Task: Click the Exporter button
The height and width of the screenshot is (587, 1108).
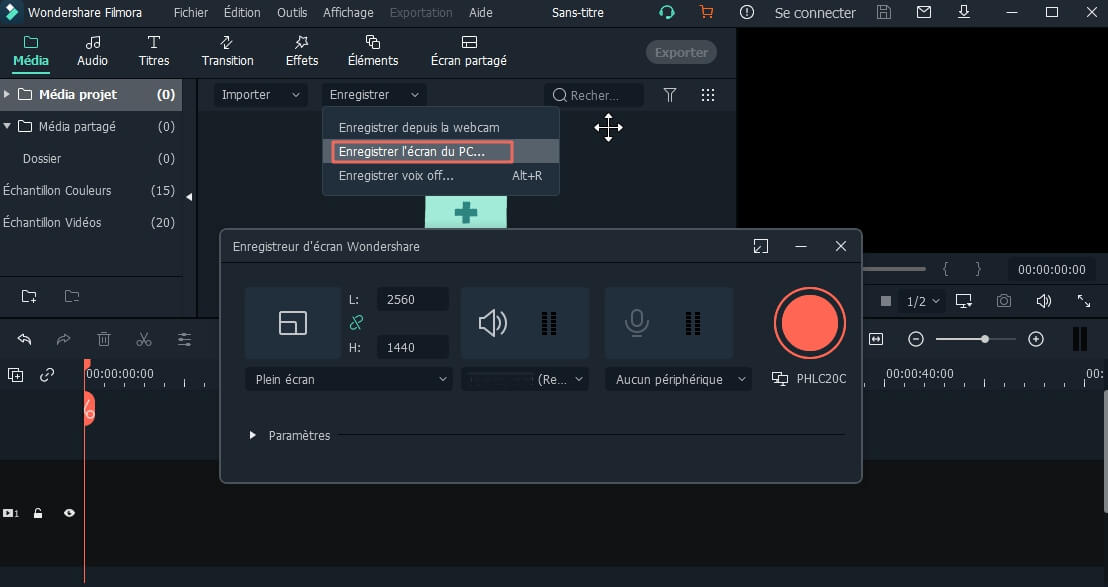Action: (681, 52)
